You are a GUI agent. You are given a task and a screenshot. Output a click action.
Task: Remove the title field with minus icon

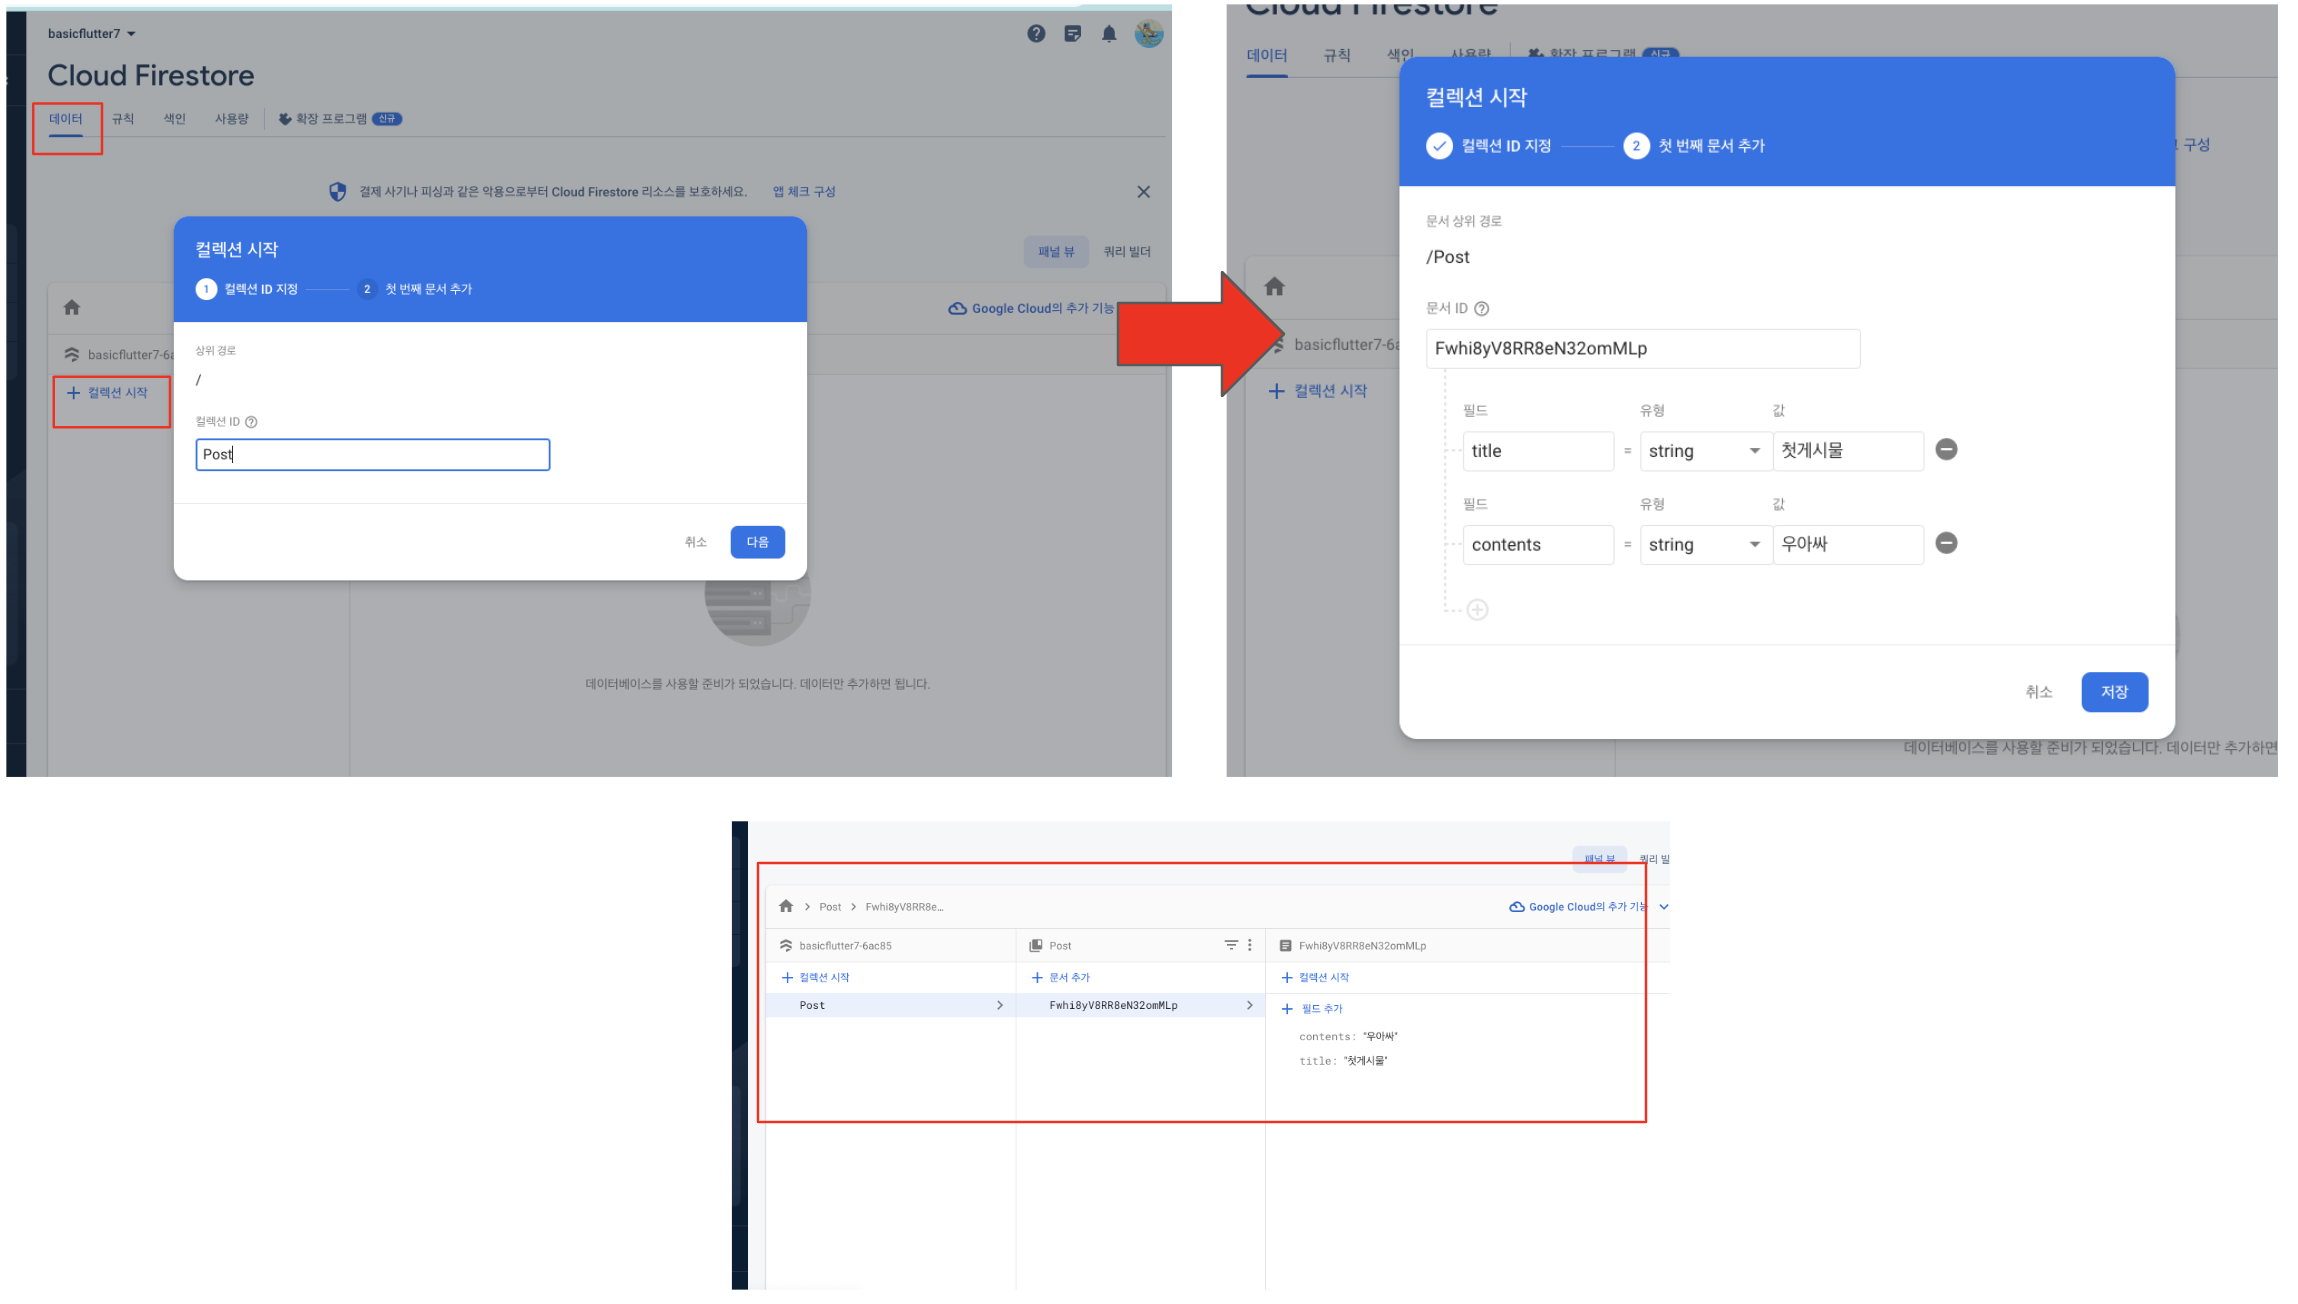point(1946,450)
